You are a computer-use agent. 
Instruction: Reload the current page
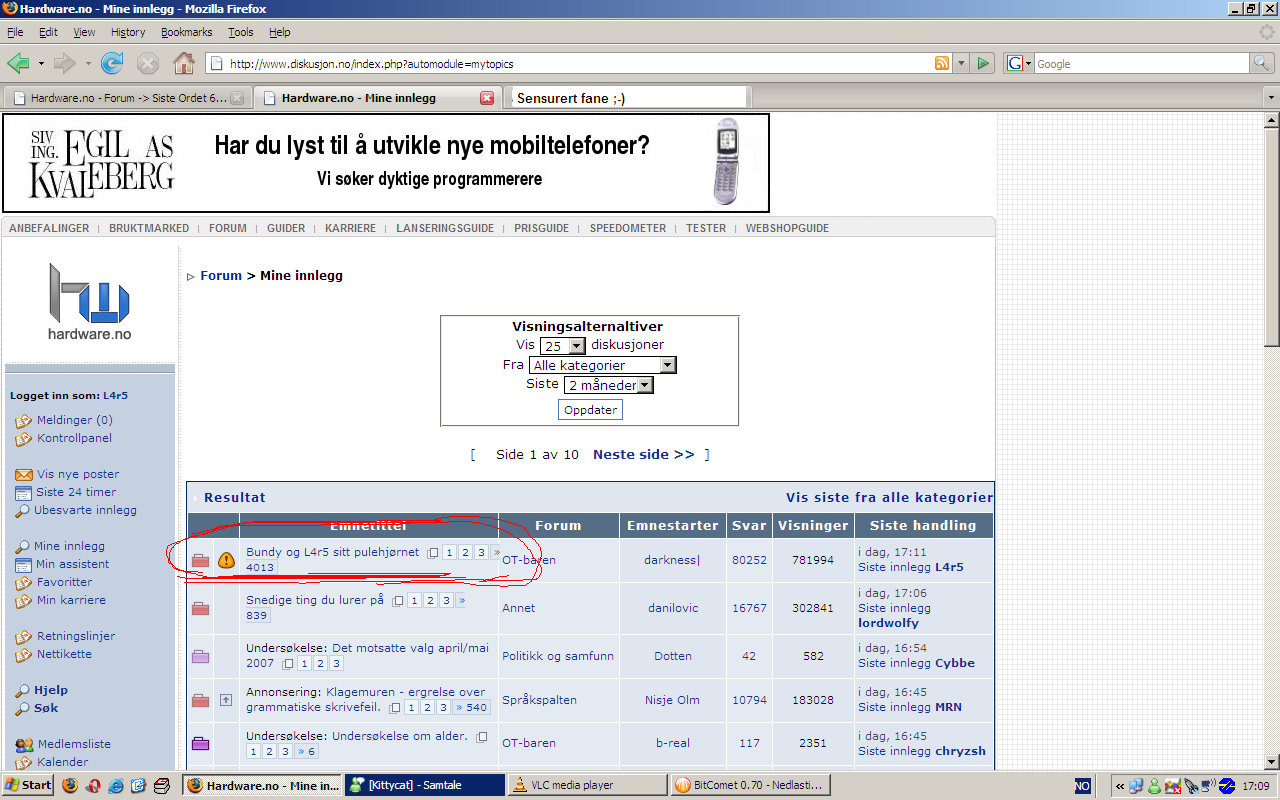pos(112,63)
